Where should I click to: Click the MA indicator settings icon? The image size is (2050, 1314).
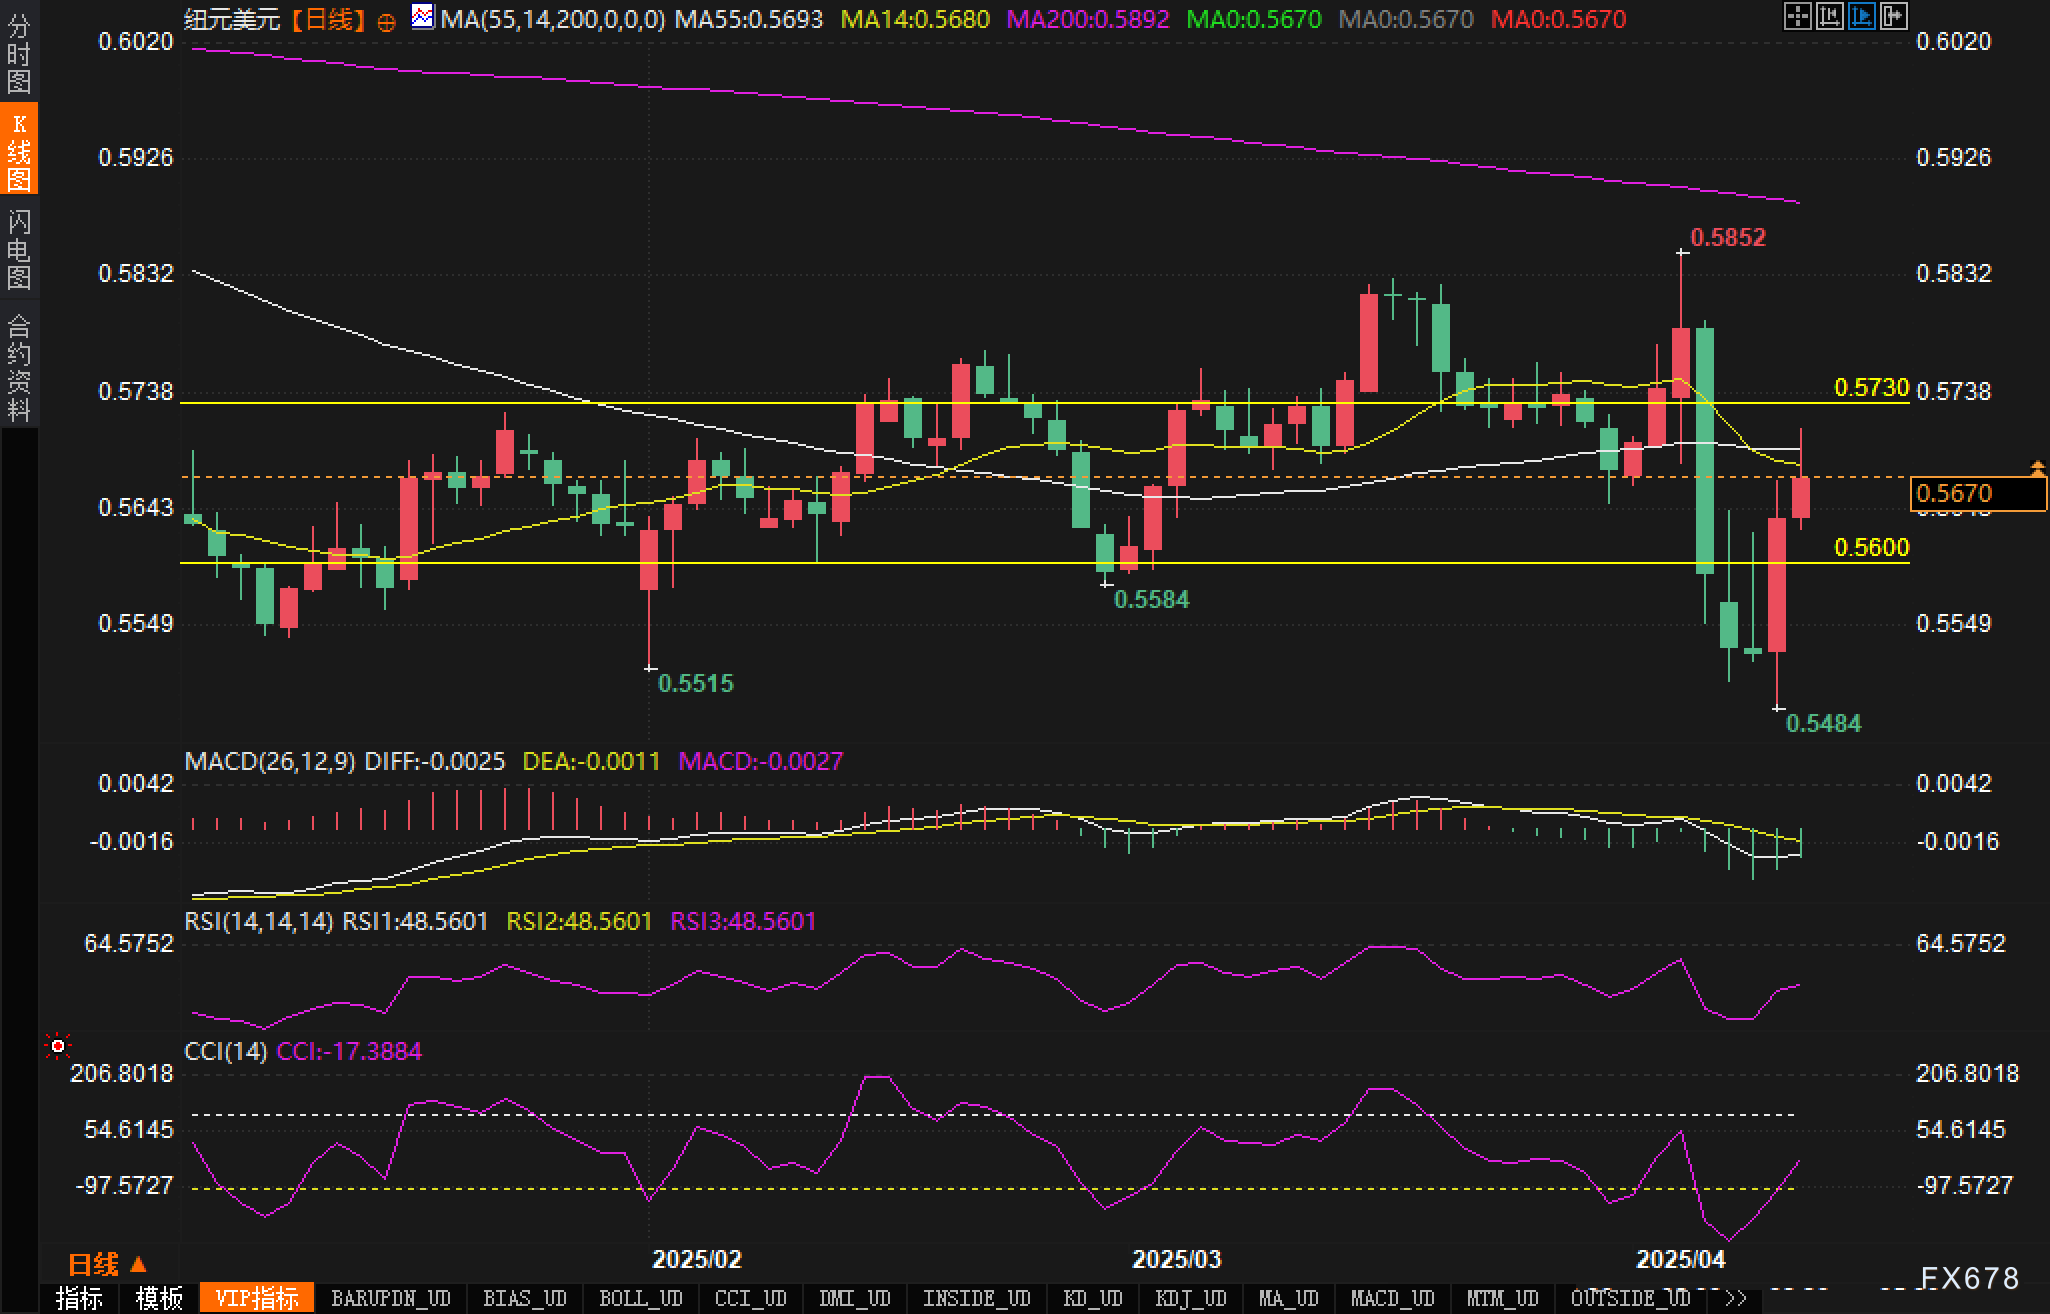(x=423, y=17)
